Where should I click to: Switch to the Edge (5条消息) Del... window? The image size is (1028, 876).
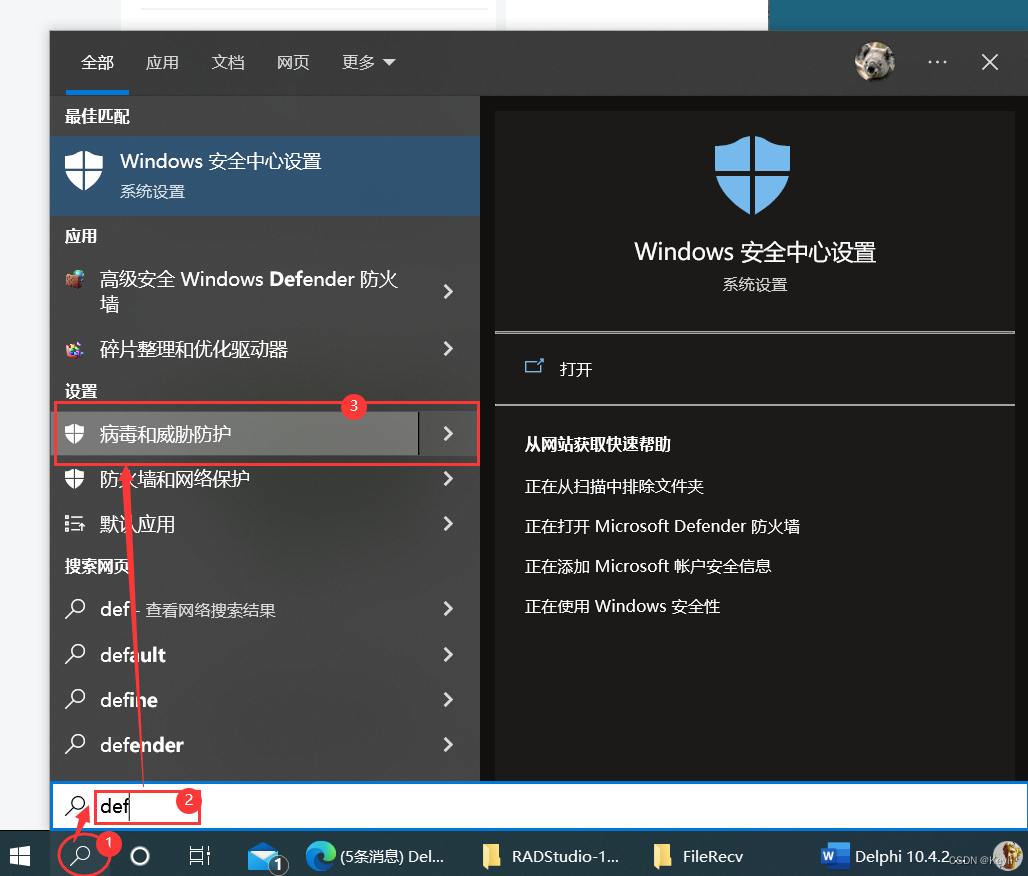(x=376, y=856)
